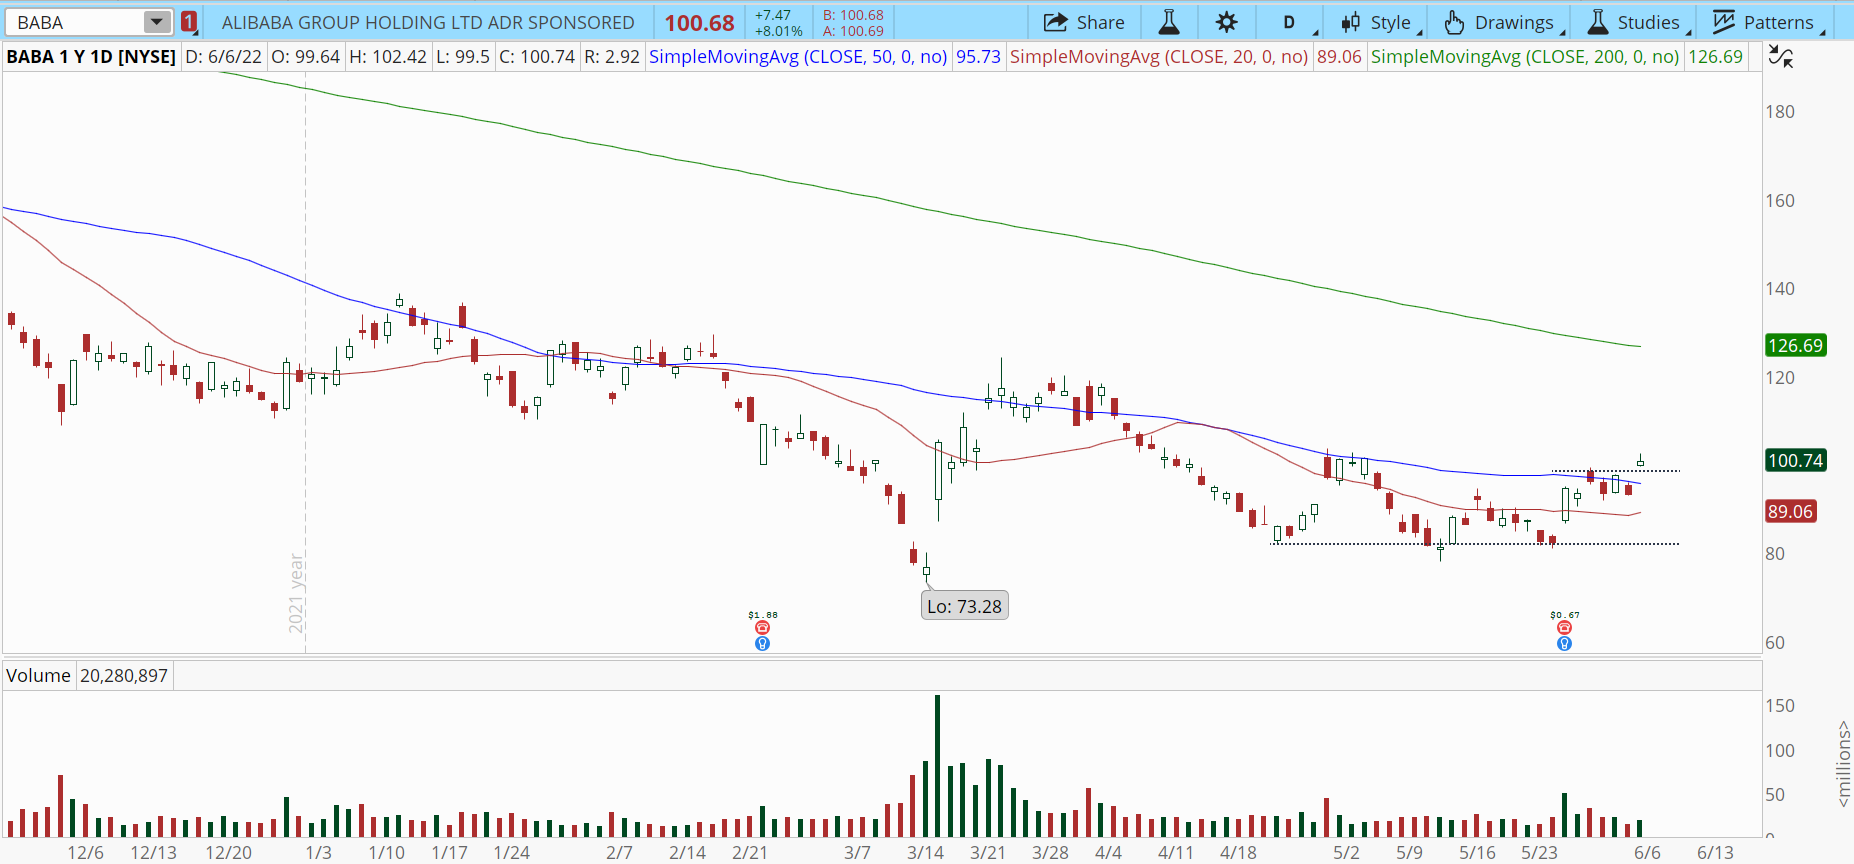The width and height of the screenshot is (1854, 864).
Task: Click the last price 100.68
Action: click(699, 22)
